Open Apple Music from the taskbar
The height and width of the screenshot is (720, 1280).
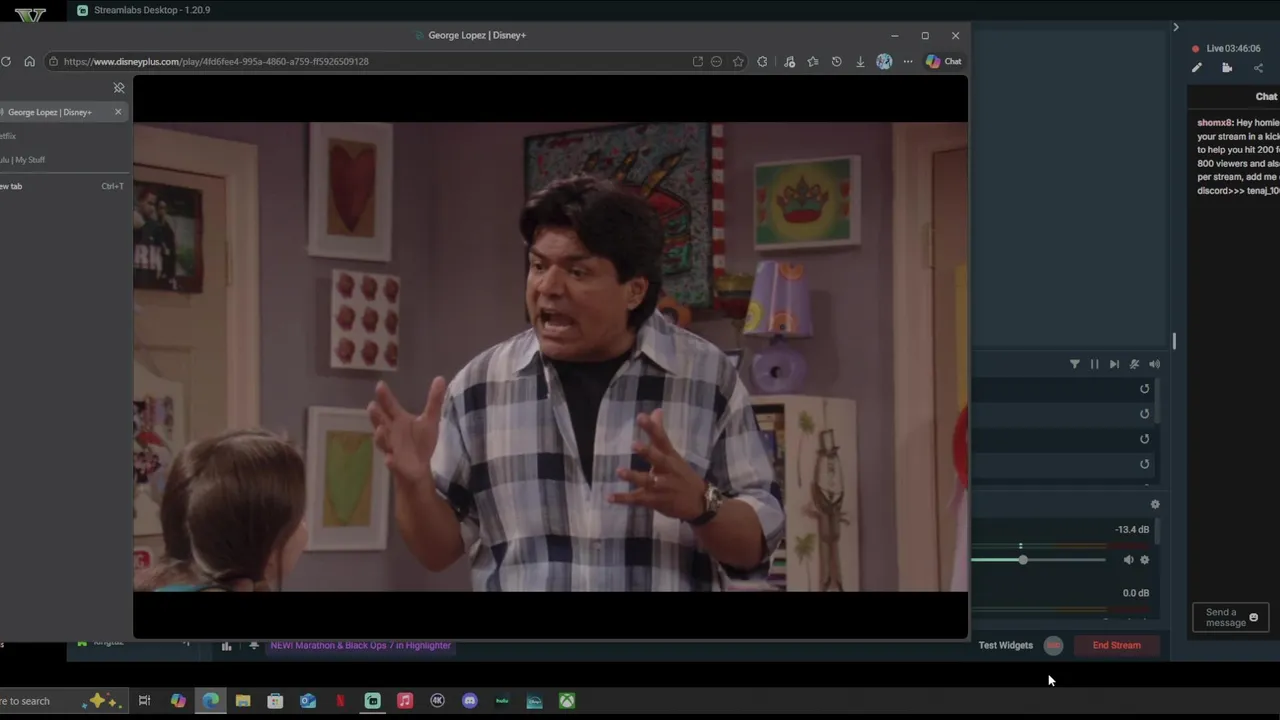(405, 701)
